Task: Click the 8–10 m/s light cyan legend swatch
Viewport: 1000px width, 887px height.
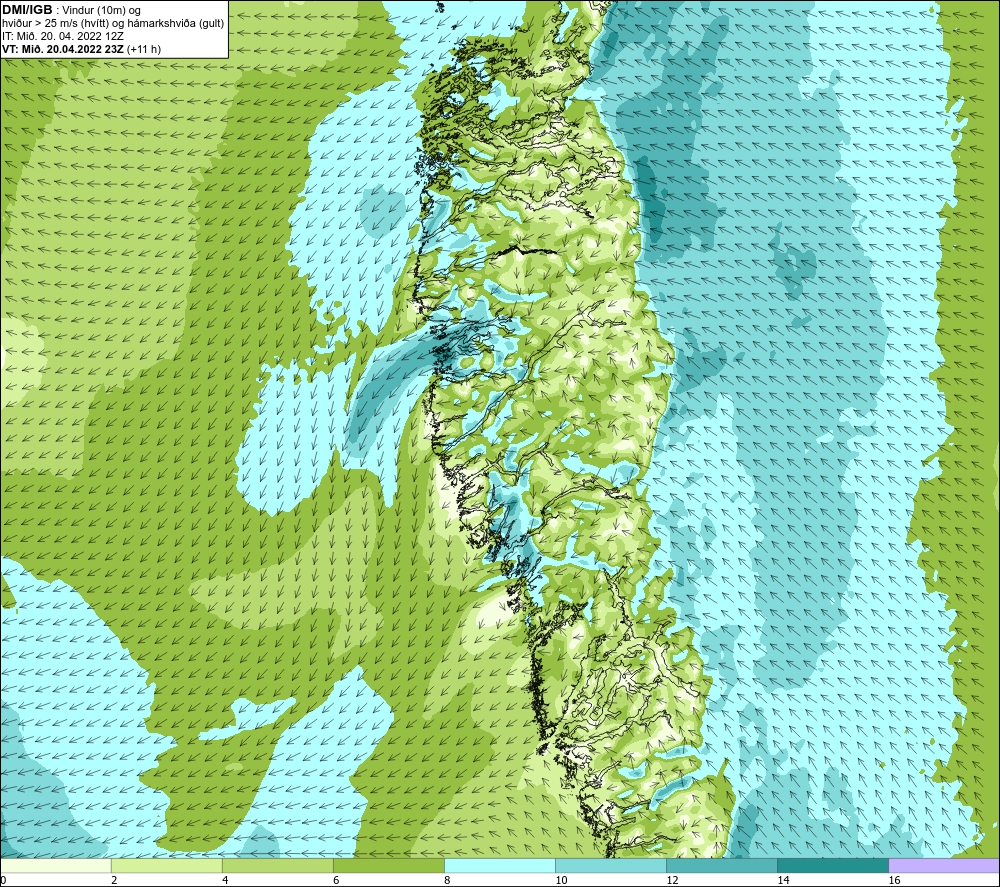Action: click(500, 865)
